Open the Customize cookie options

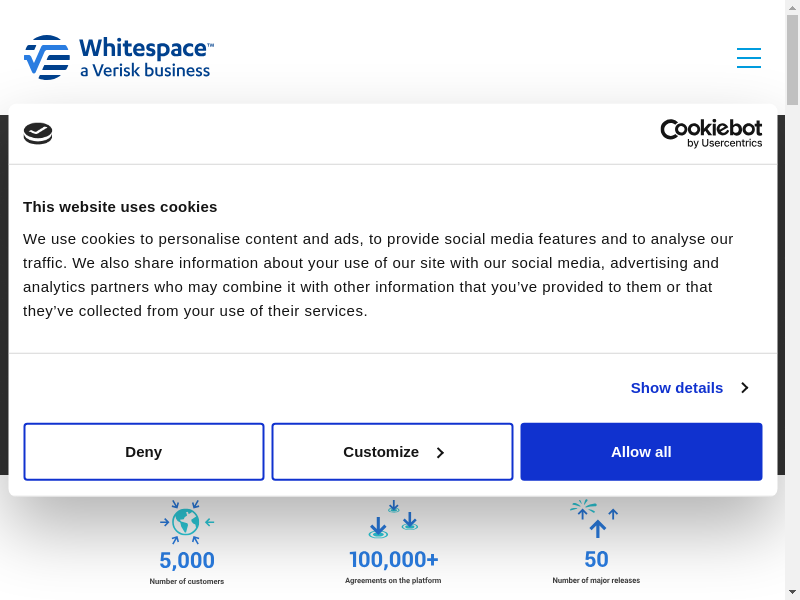tap(392, 452)
